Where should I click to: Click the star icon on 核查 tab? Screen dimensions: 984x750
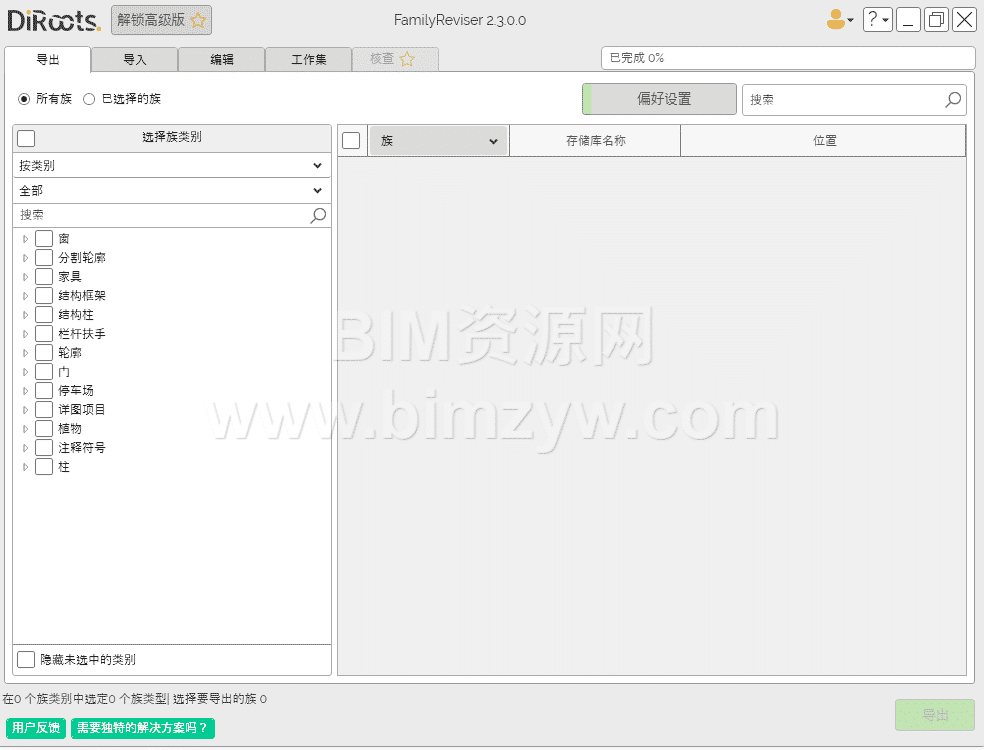click(407, 59)
